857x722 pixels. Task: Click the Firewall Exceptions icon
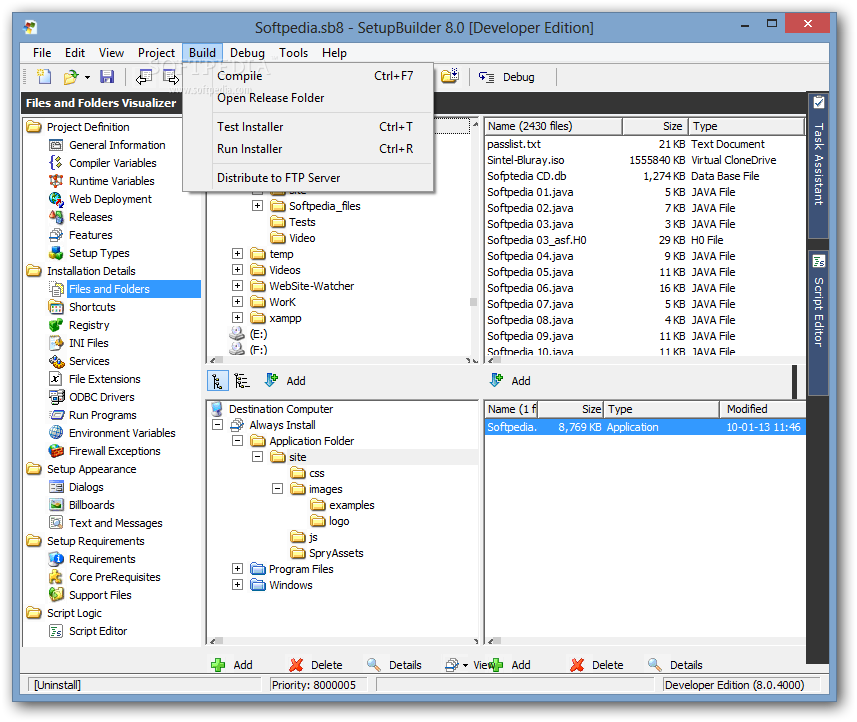(56, 451)
